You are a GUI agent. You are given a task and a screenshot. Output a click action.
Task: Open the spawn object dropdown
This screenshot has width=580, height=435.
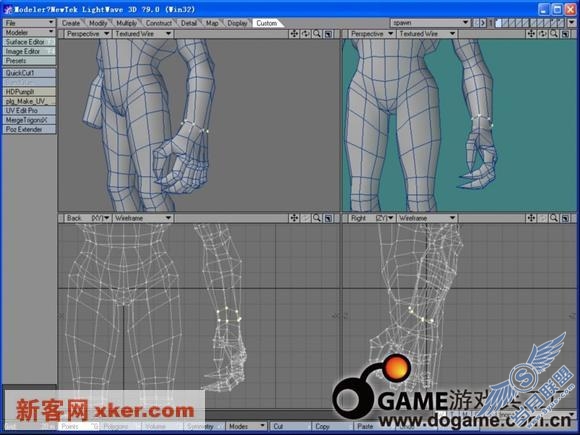pos(430,23)
